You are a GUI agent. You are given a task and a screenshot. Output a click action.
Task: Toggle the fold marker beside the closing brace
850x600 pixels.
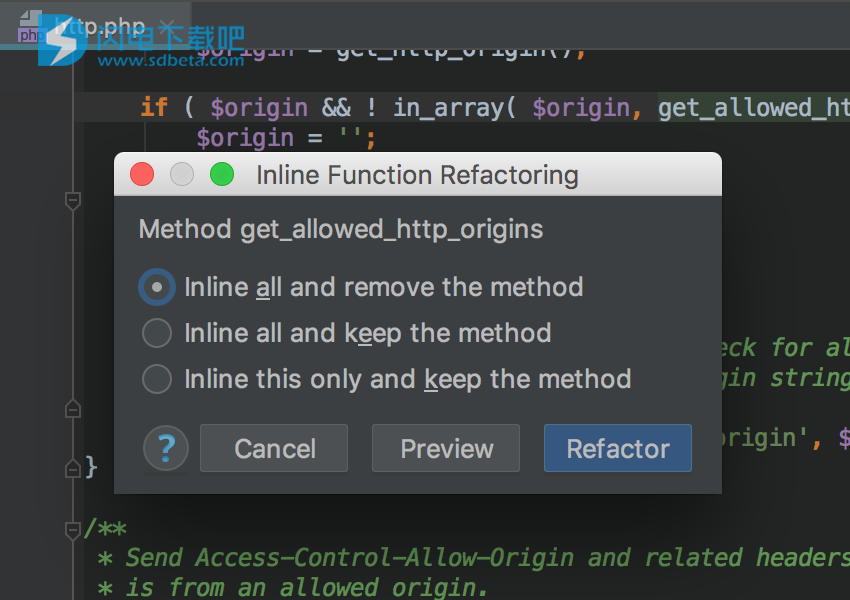coord(73,468)
